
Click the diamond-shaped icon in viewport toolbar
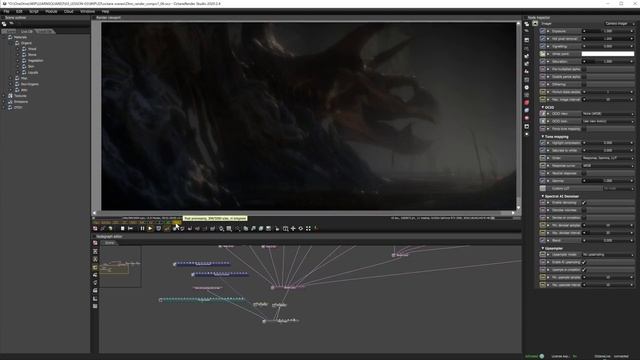(300, 229)
